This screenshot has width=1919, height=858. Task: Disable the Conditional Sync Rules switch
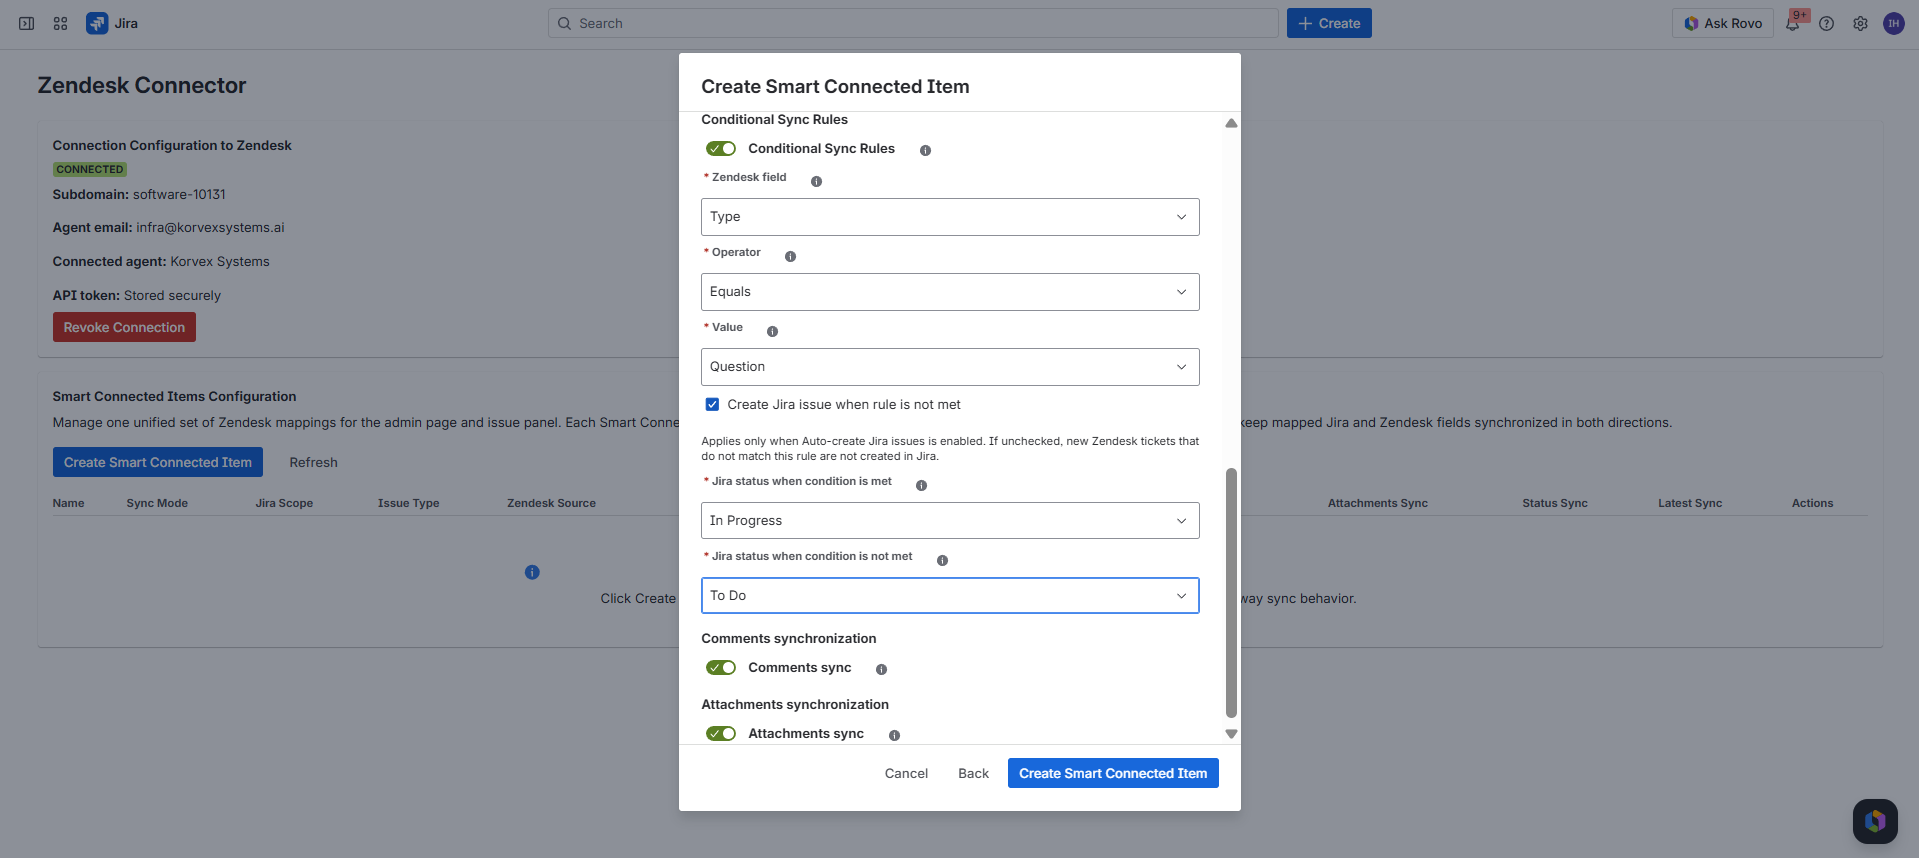721,148
